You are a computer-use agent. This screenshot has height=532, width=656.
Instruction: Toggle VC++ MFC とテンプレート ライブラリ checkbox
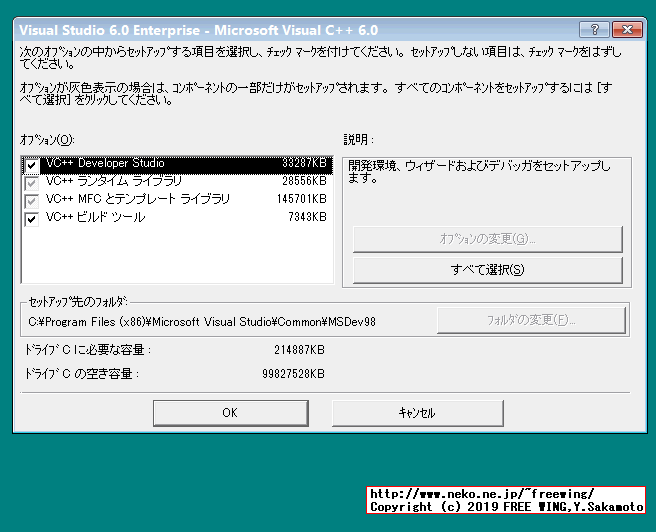[x=31, y=201]
